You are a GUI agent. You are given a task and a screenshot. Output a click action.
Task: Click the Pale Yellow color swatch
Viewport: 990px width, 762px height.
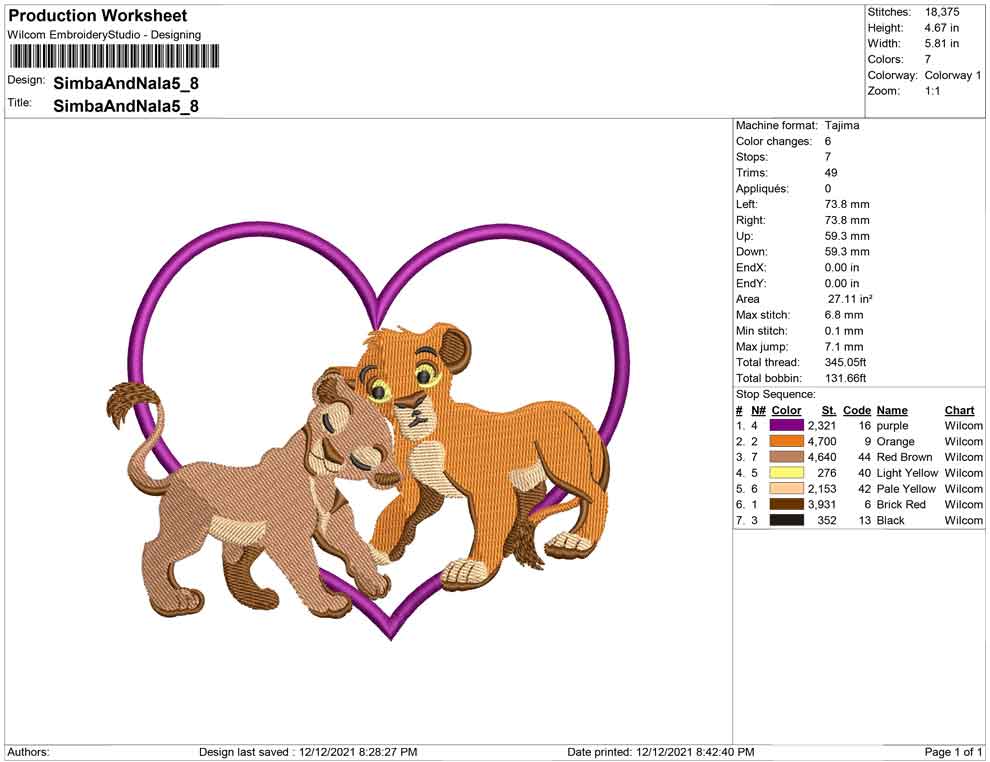click(786, 489)
